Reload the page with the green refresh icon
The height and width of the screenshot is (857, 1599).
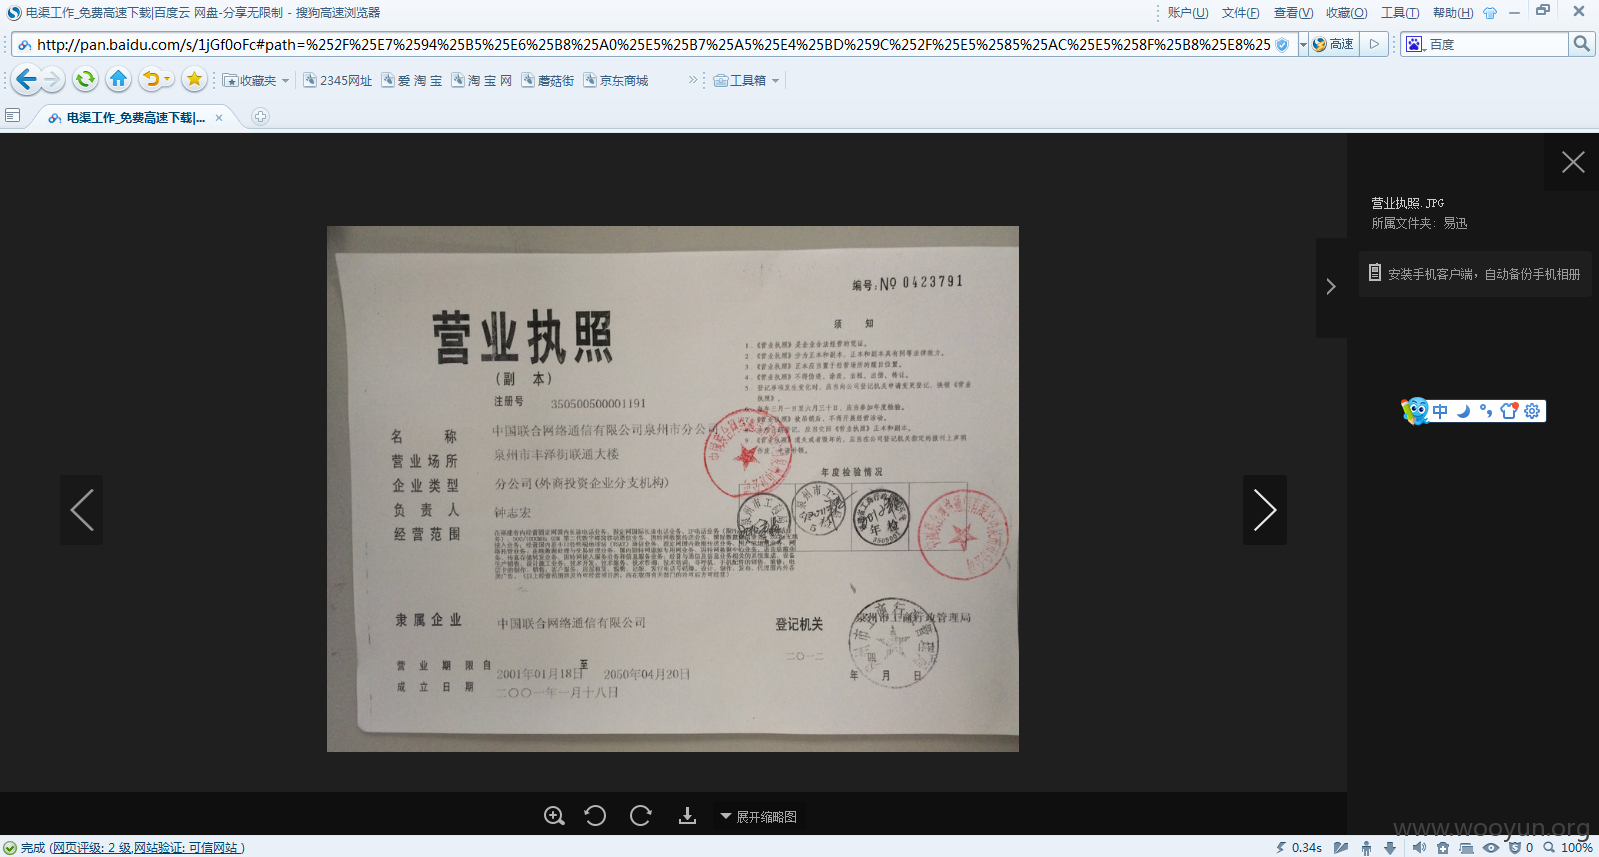85,79
